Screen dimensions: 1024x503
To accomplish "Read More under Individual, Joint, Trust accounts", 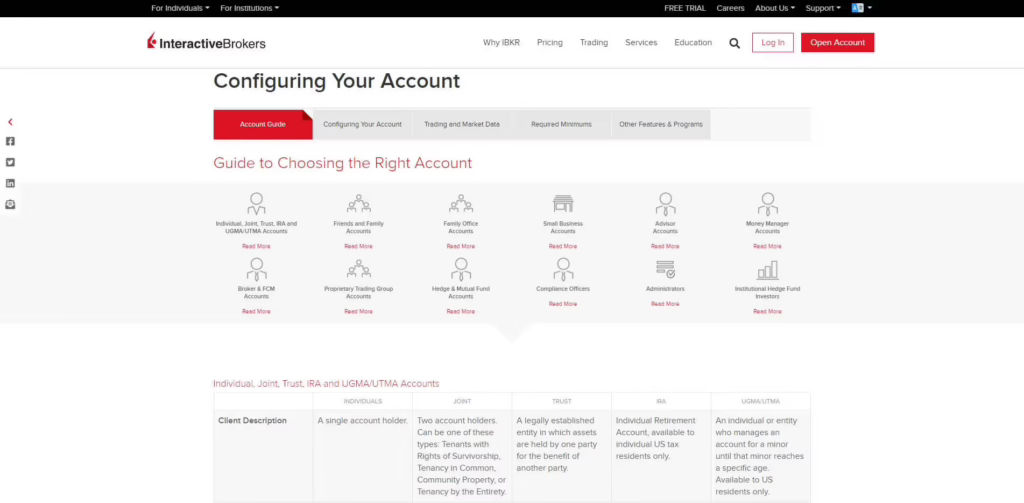I will (x=256, y=246).
